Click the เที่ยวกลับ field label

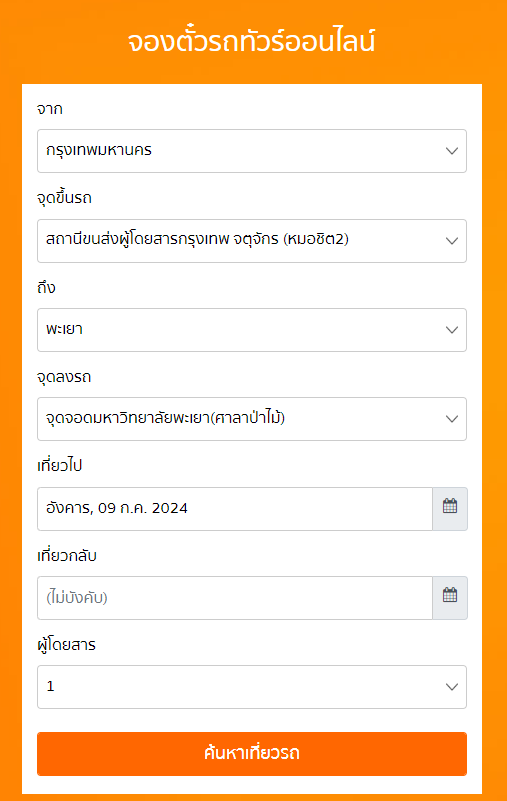point(67,555)
